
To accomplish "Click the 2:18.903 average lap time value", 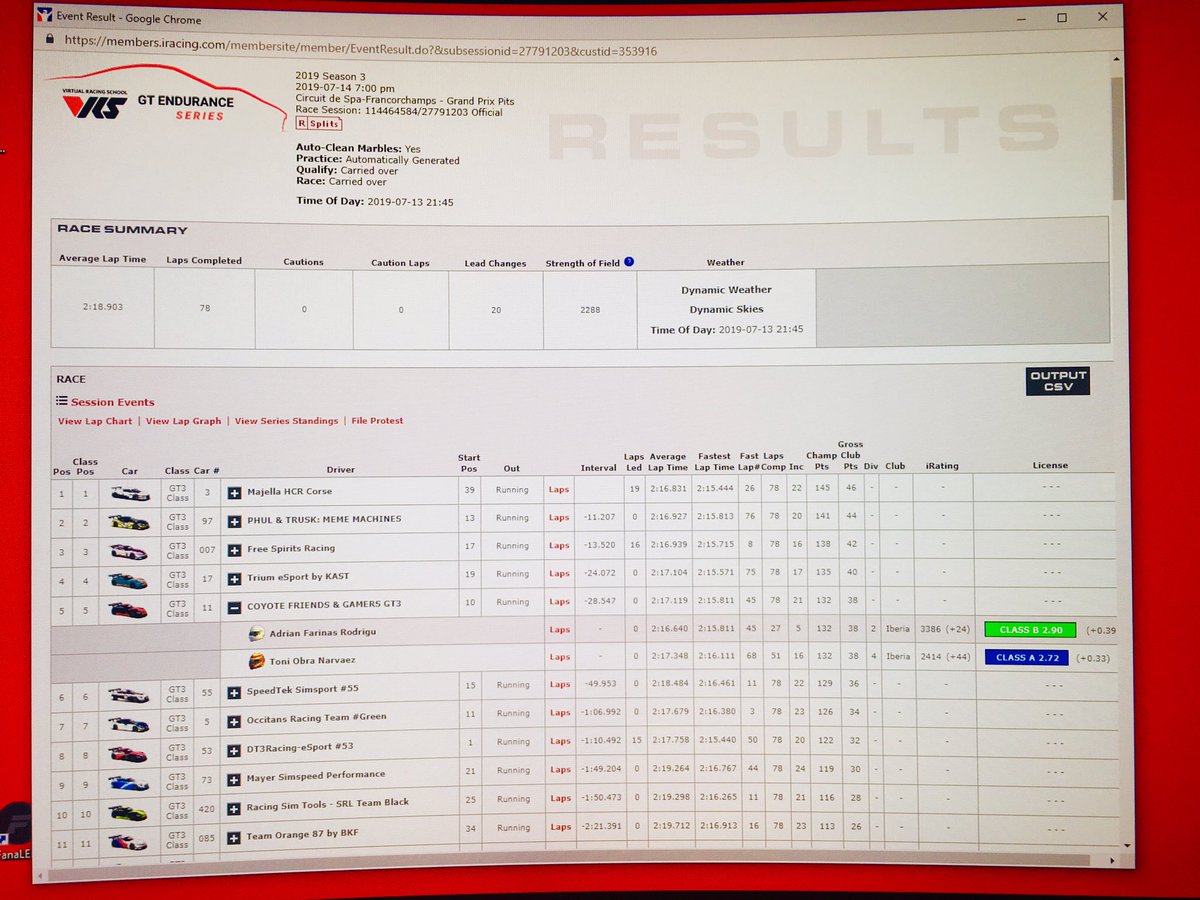I will point(105,307).
